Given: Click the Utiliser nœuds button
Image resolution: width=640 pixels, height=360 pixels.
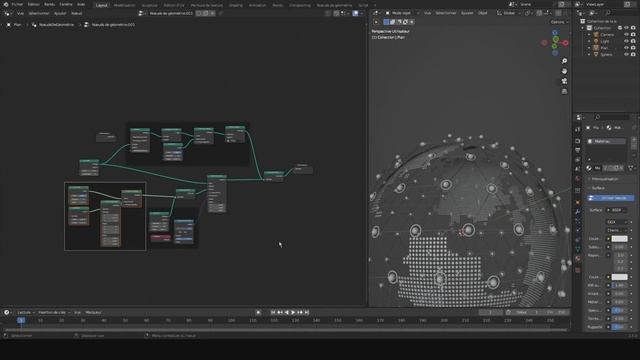Looking at the screenshot, I should (611, 198).
